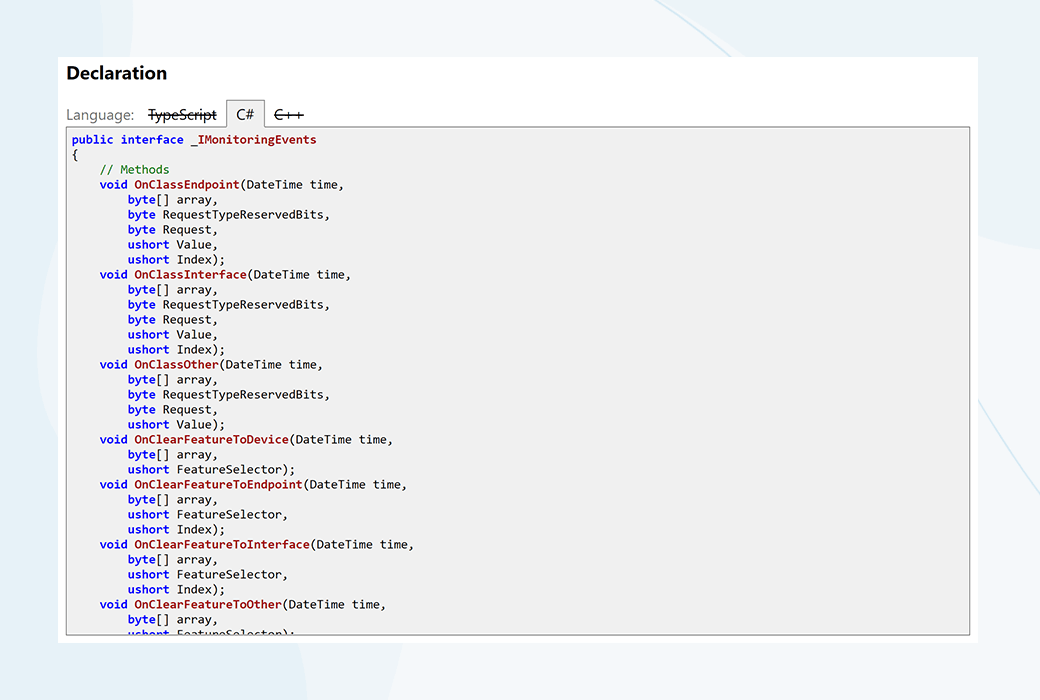Click the '// Methods' comment line
This screenshot has width=1040, height=700.
[x=134, y=170]
